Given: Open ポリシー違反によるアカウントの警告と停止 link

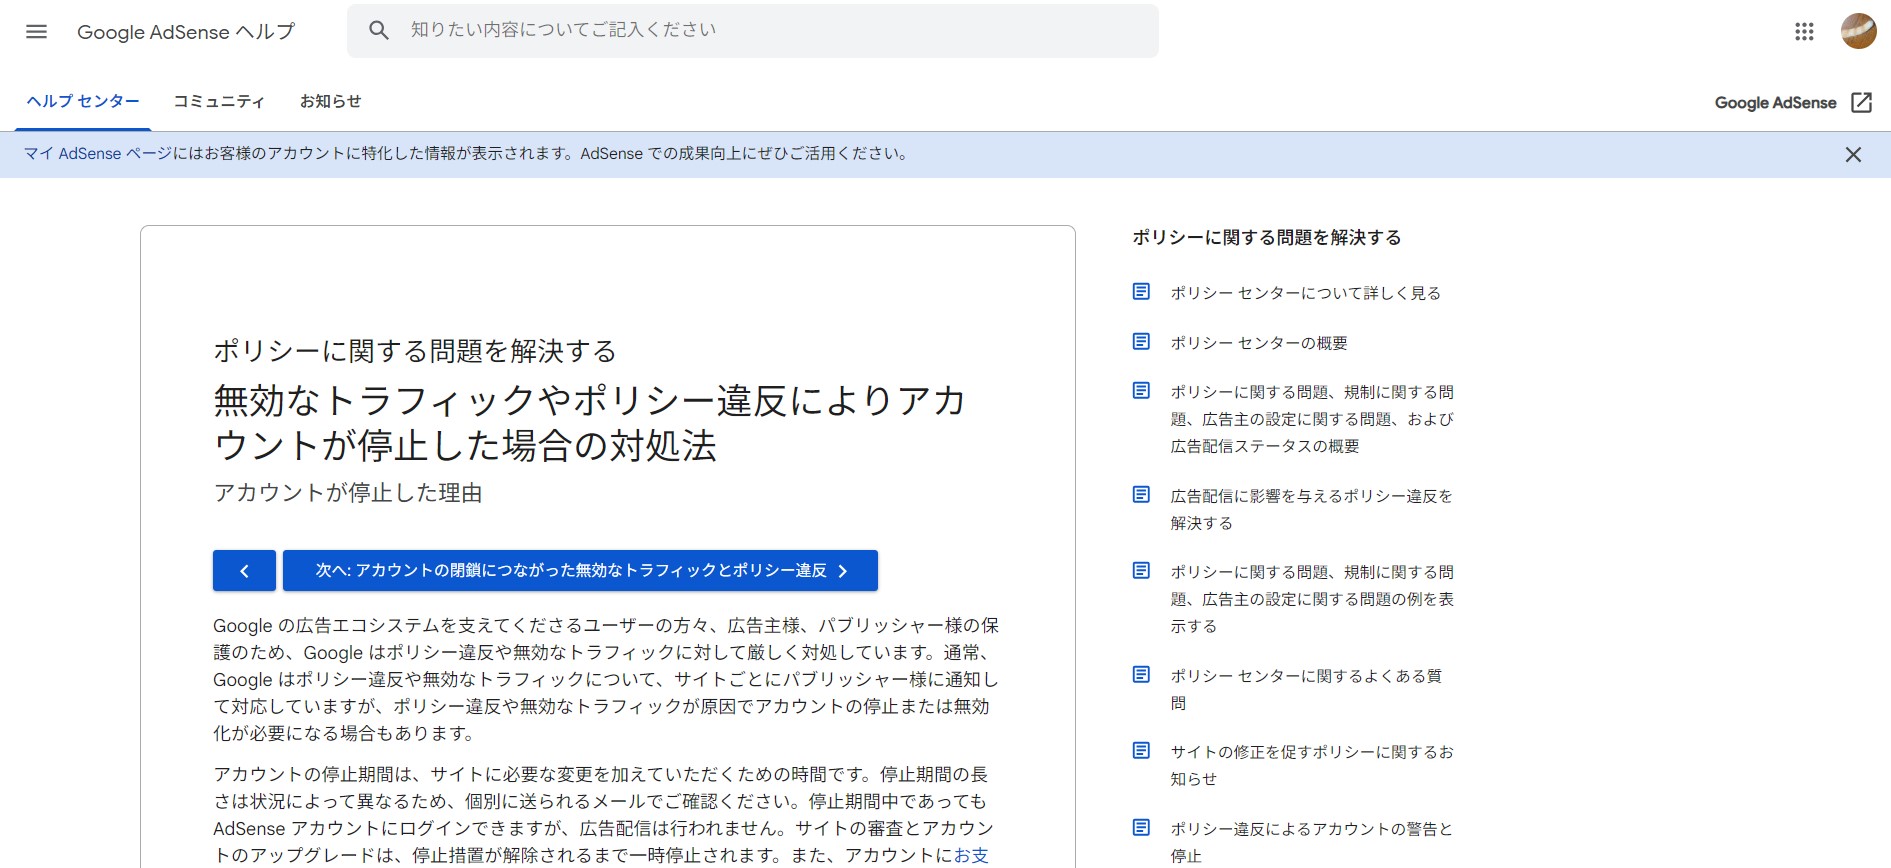Looking at the screenshot, I should pos(1311,842).
